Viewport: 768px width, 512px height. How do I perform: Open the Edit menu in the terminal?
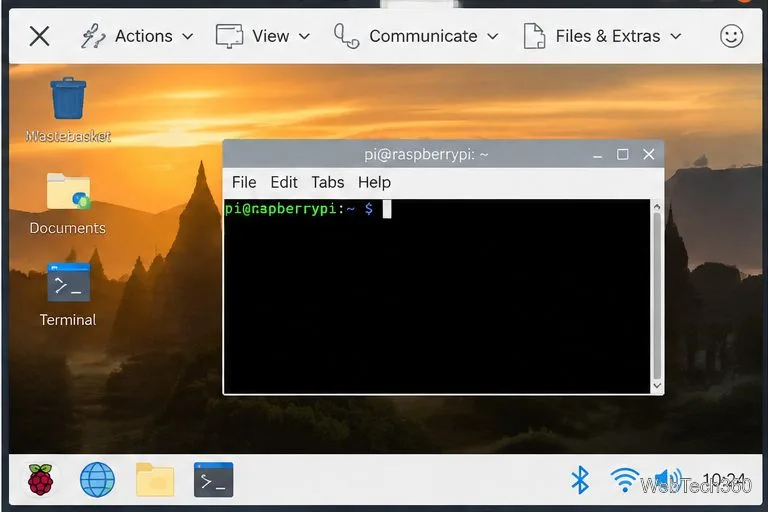(x=284, y=182)
